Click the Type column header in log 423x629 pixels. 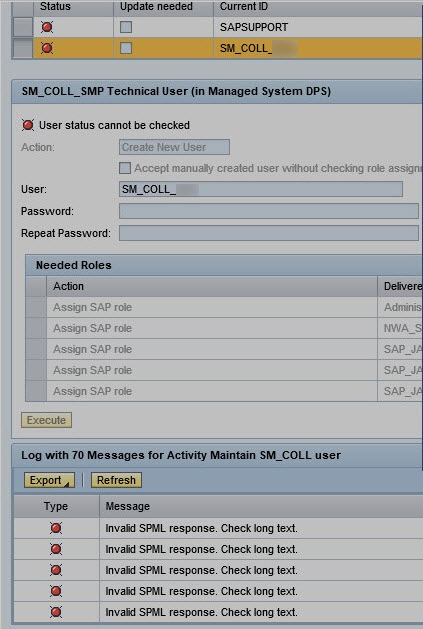coord(56,506)
